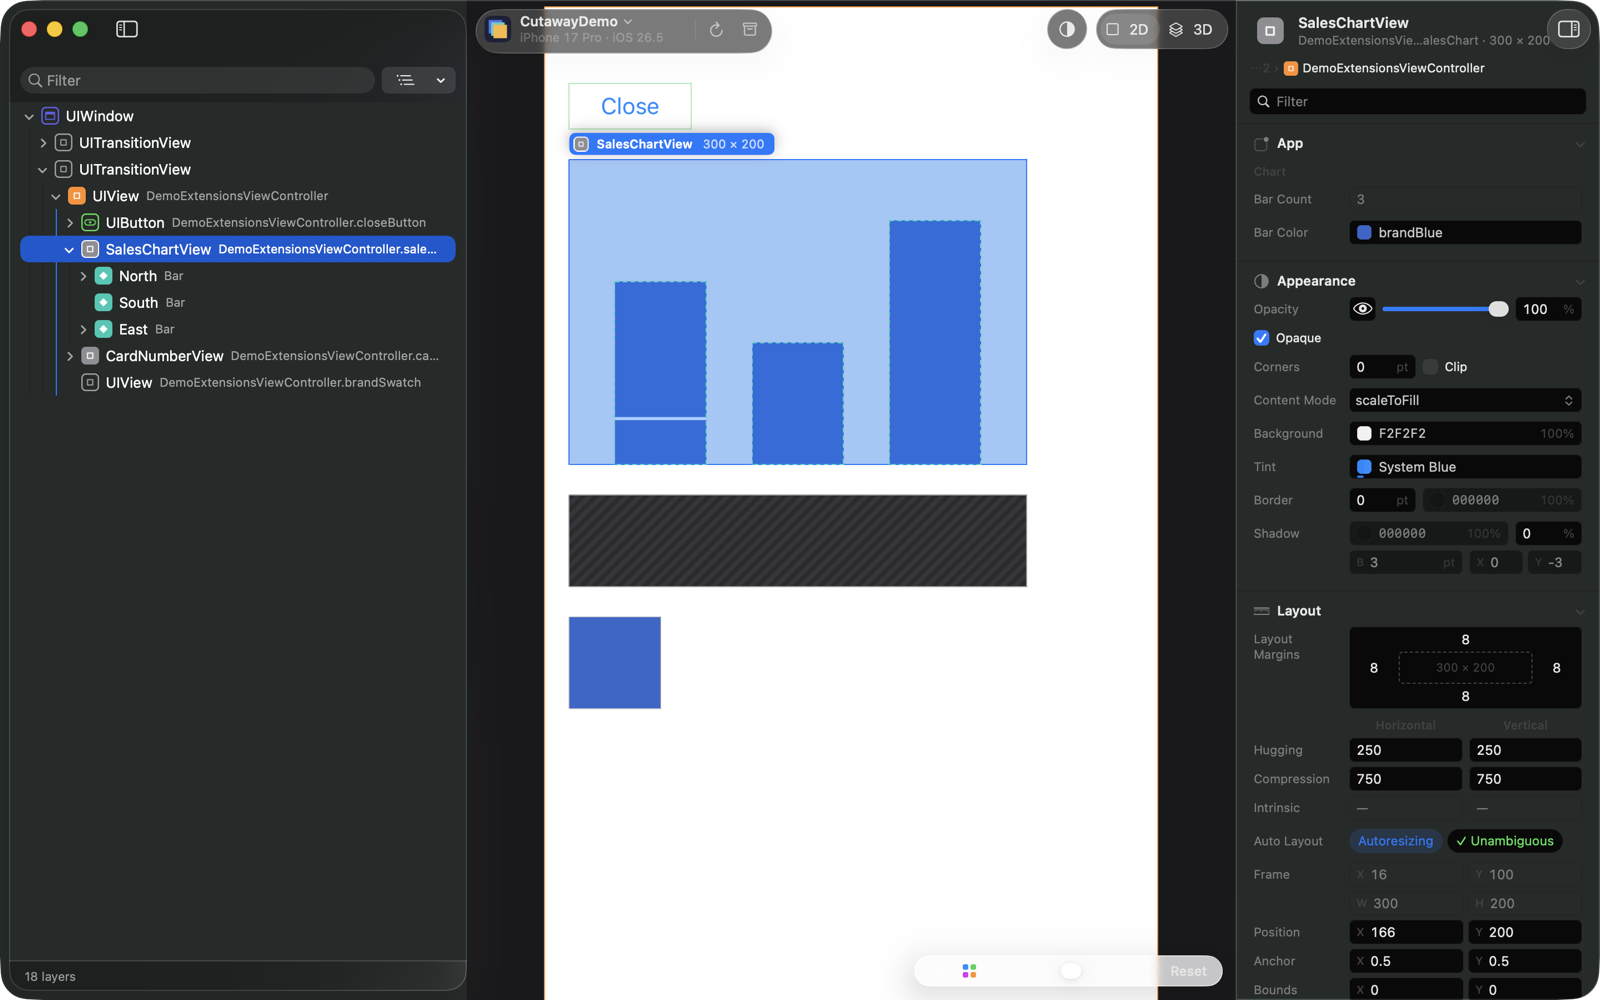Uncheck the Opaque checkbox

click(1261, 338)
